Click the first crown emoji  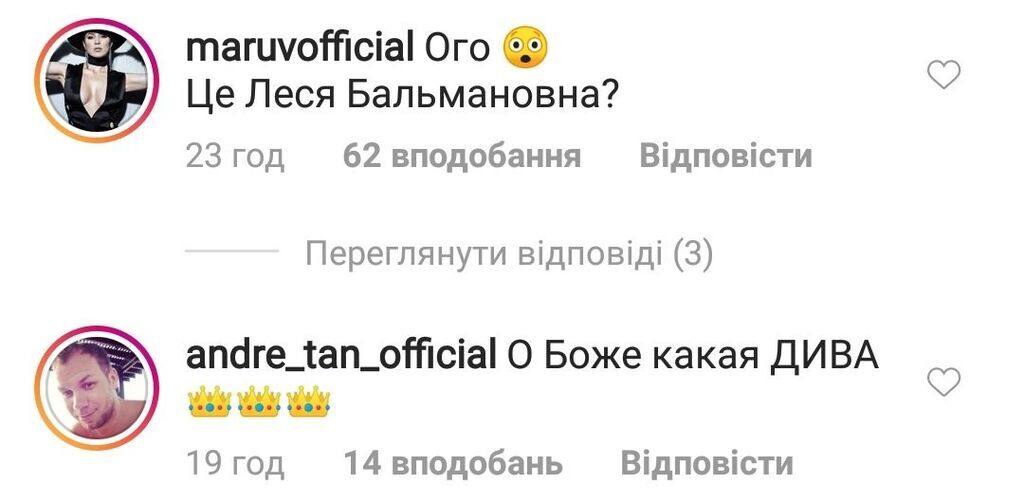point(210,401)
